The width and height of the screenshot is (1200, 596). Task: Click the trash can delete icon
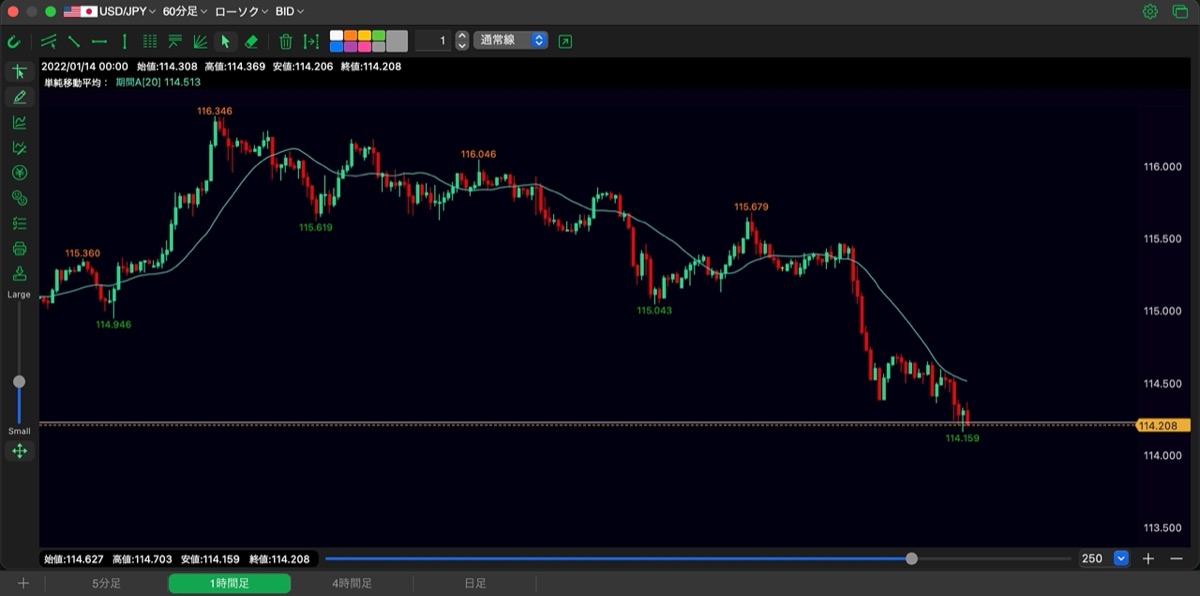coord(286,42)
